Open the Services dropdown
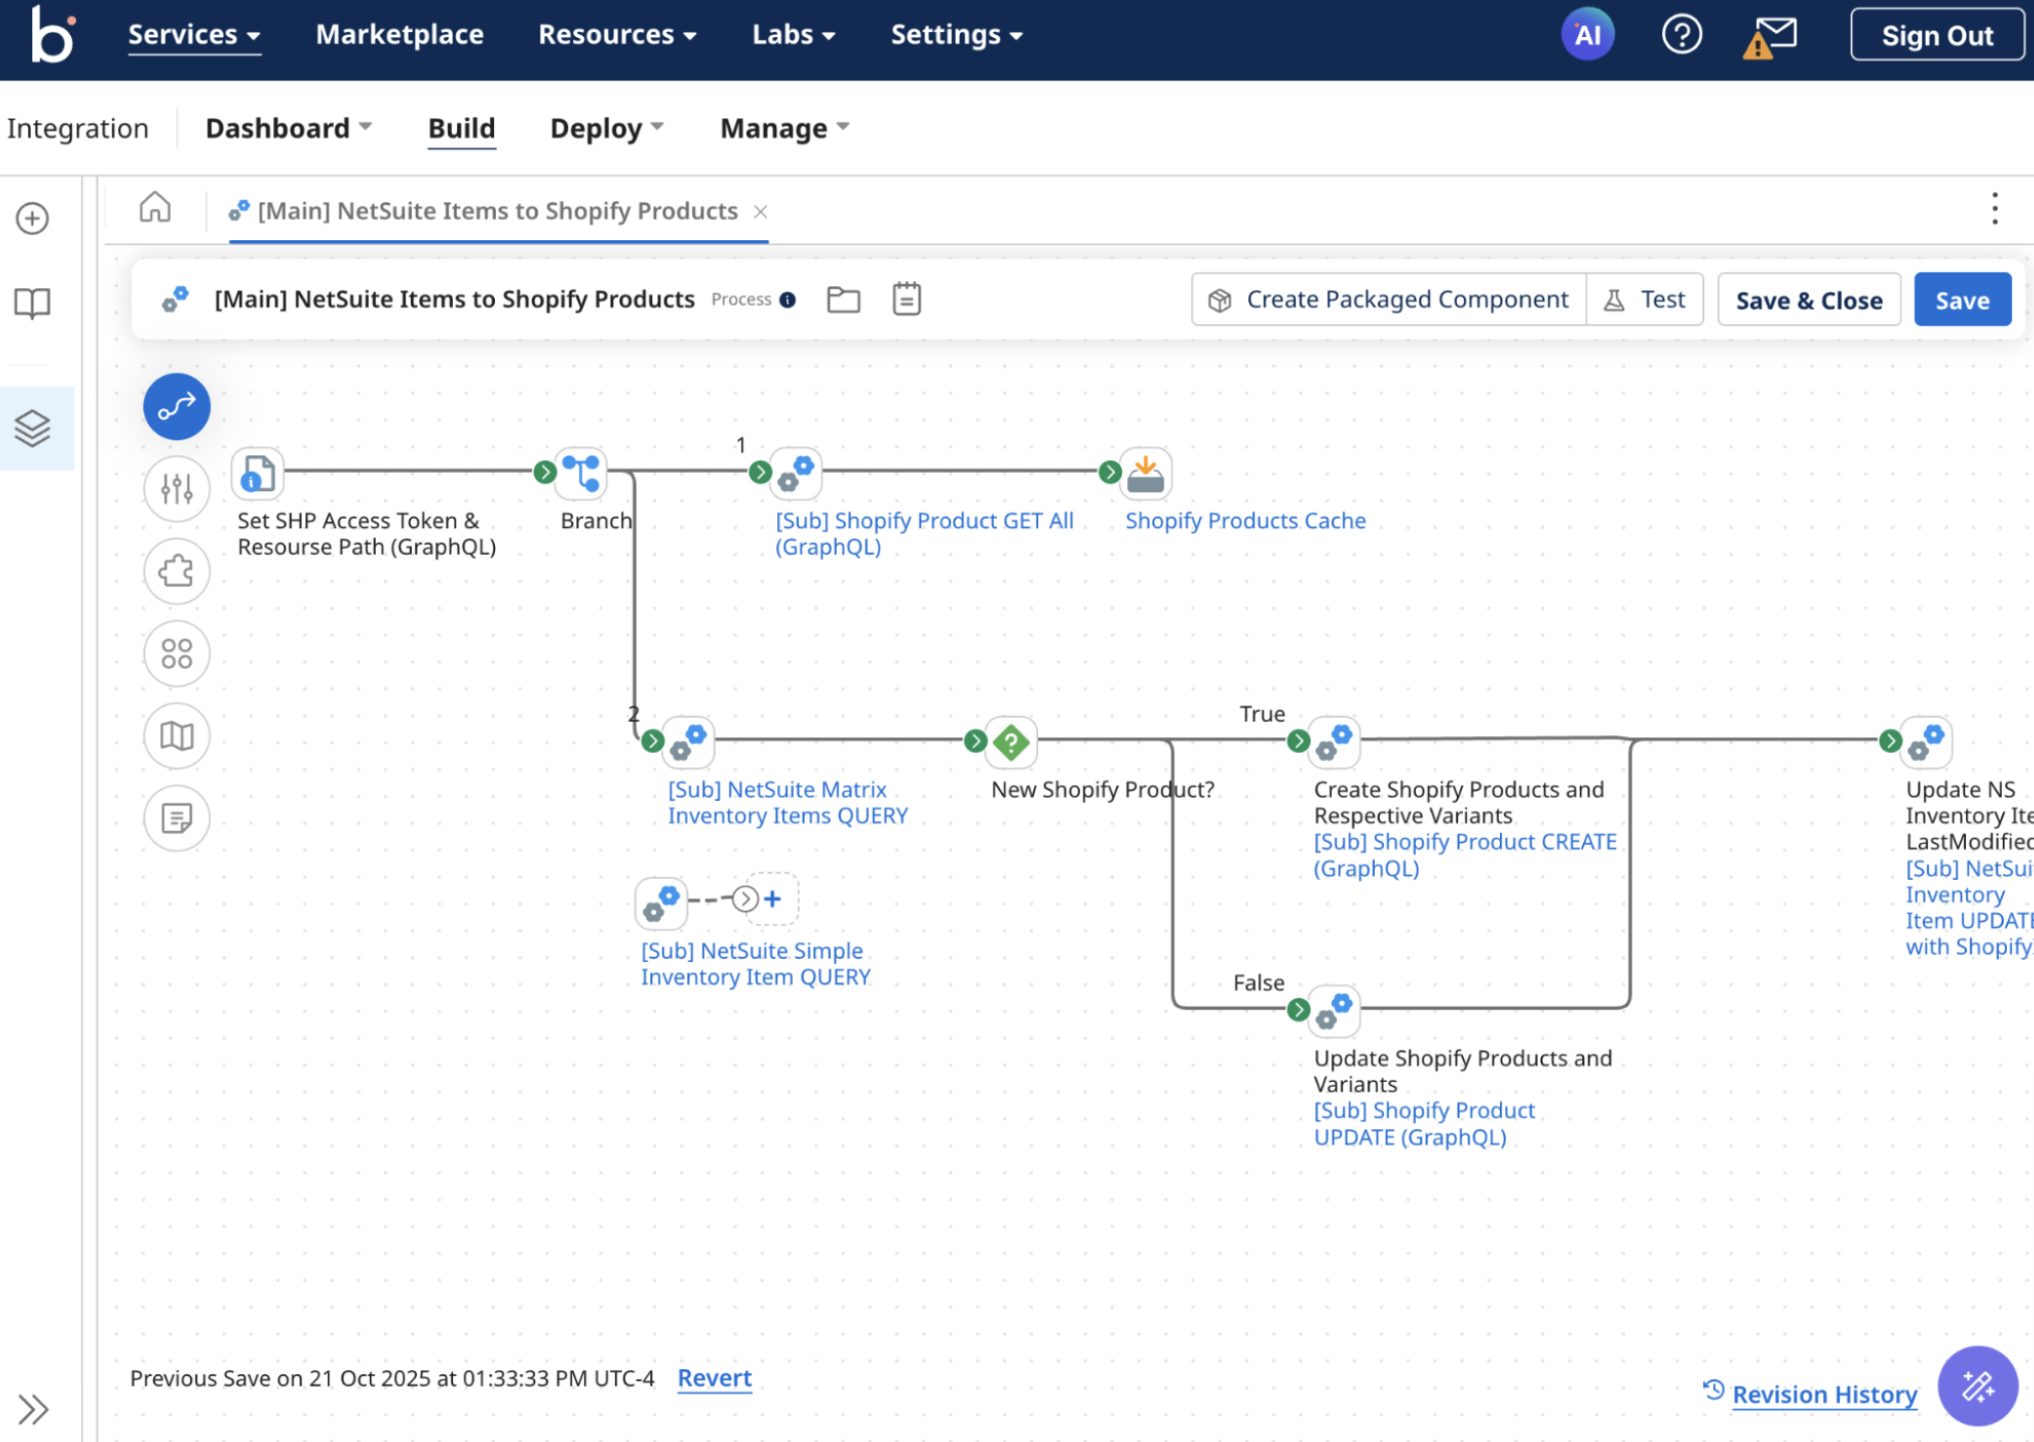The width and height of the screenshot is (2034, 1442). point(193,34)
